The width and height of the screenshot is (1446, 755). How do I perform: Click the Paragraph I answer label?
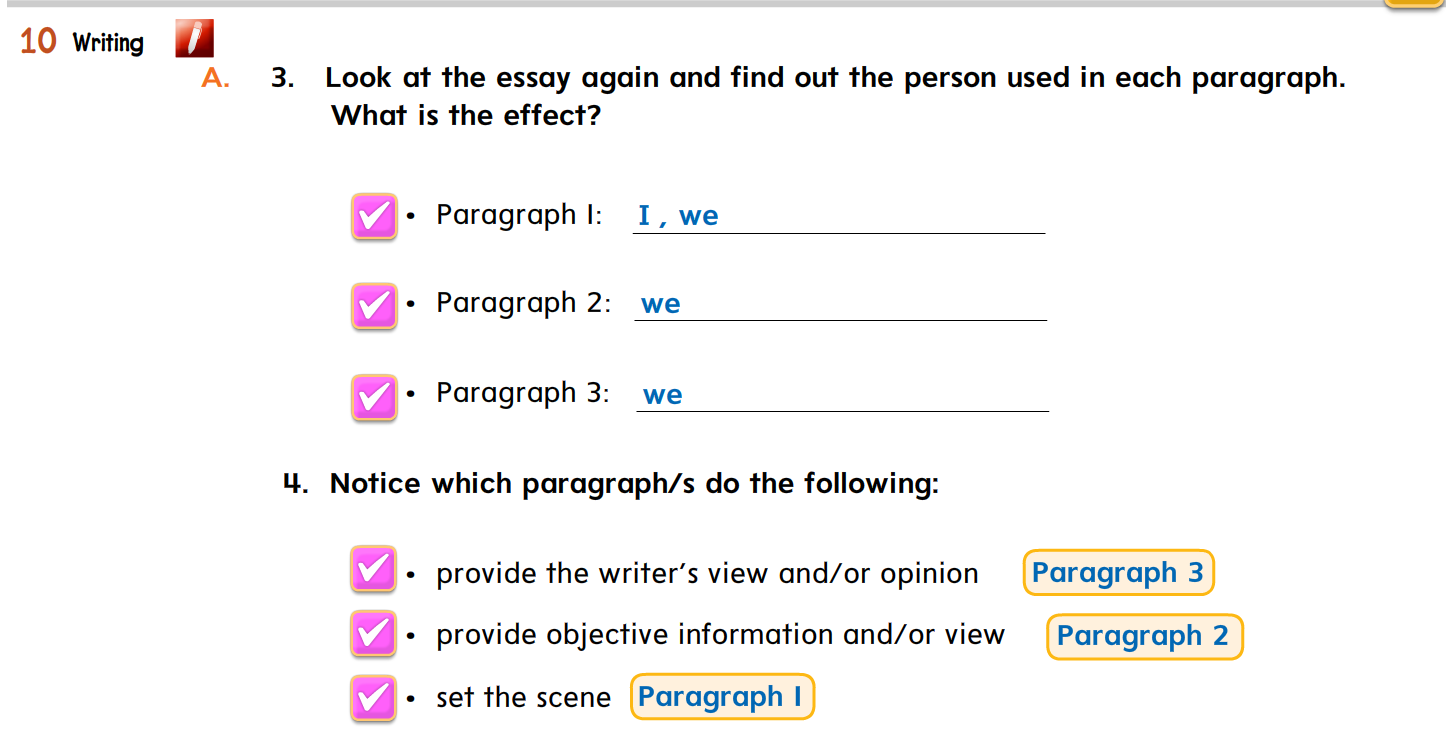(x=722, y=697)
